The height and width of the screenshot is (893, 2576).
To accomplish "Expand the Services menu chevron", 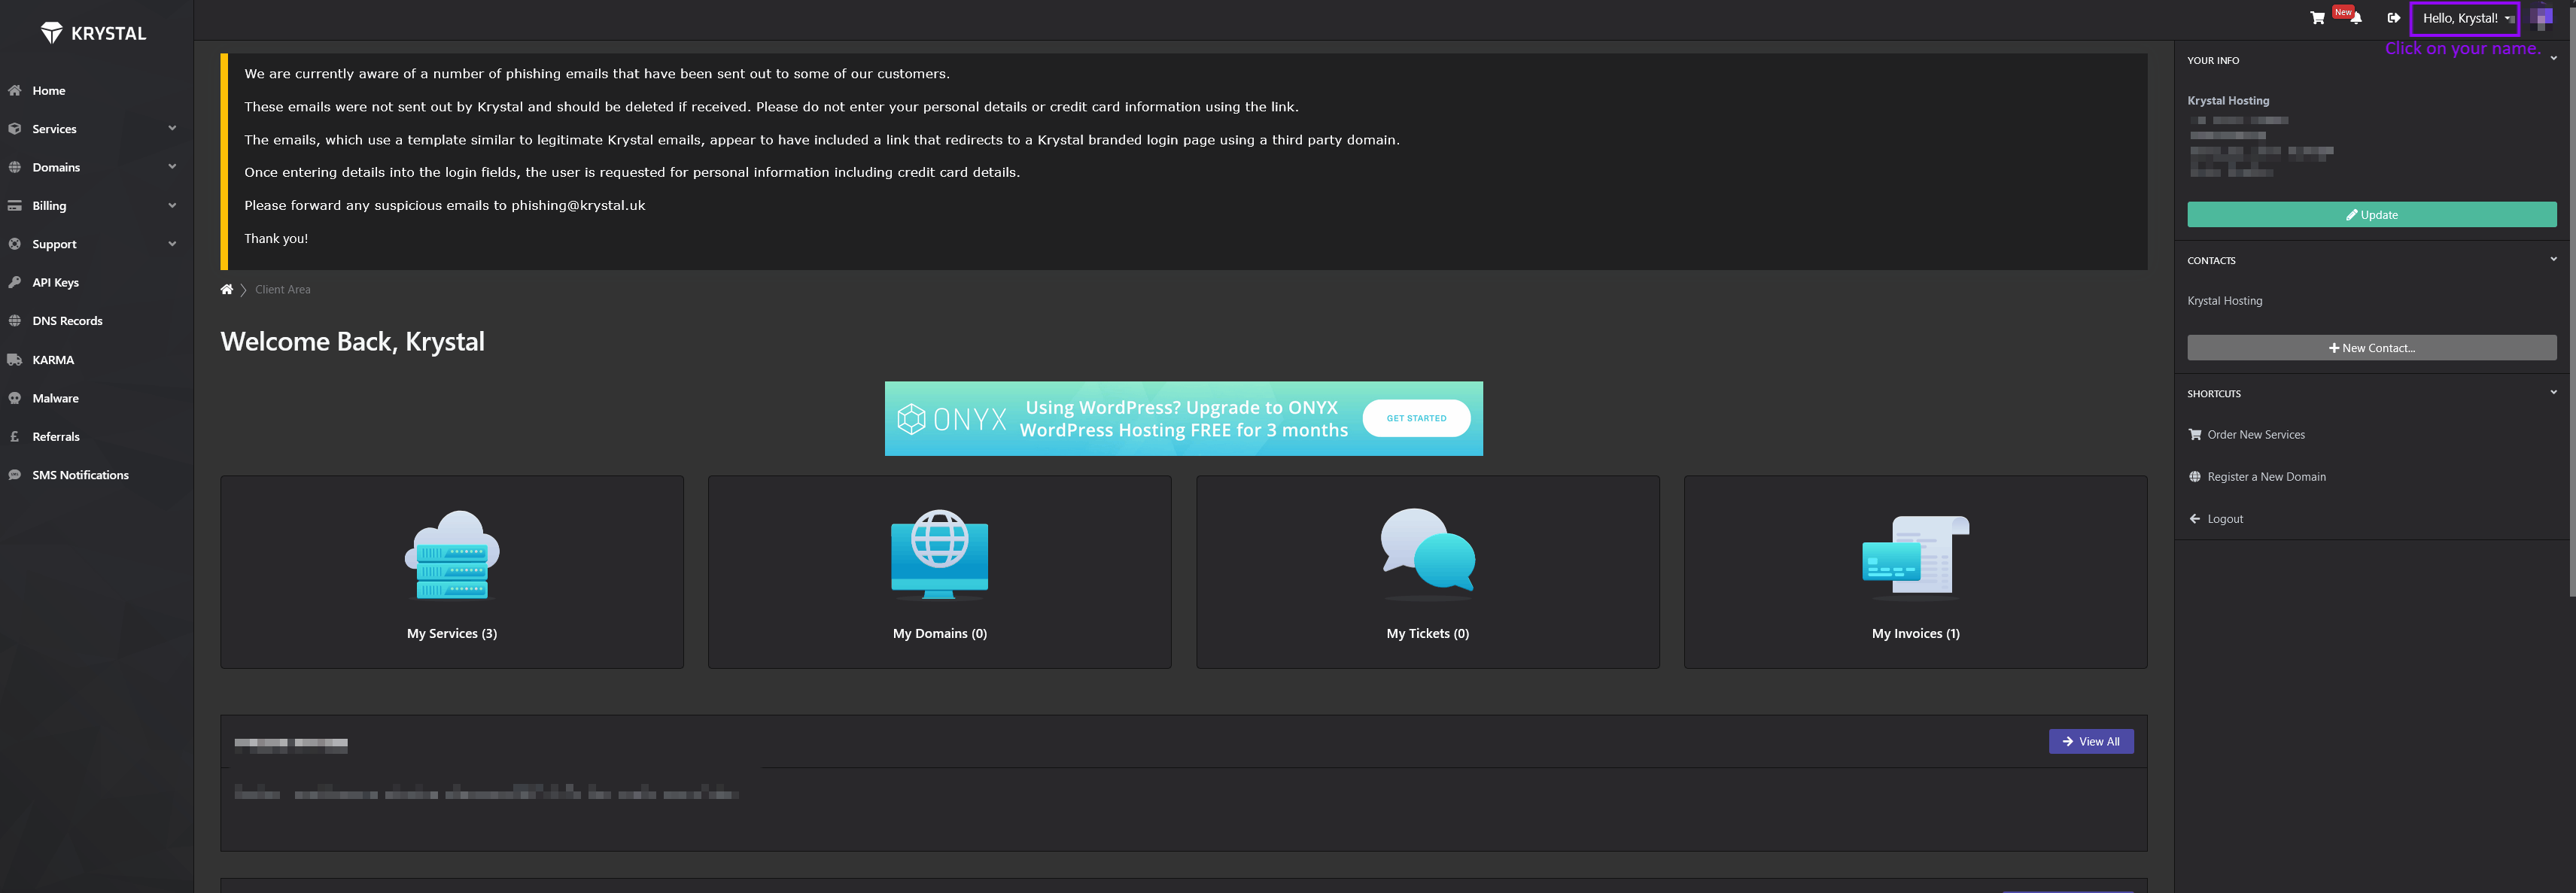I will [x=172, y=128].
